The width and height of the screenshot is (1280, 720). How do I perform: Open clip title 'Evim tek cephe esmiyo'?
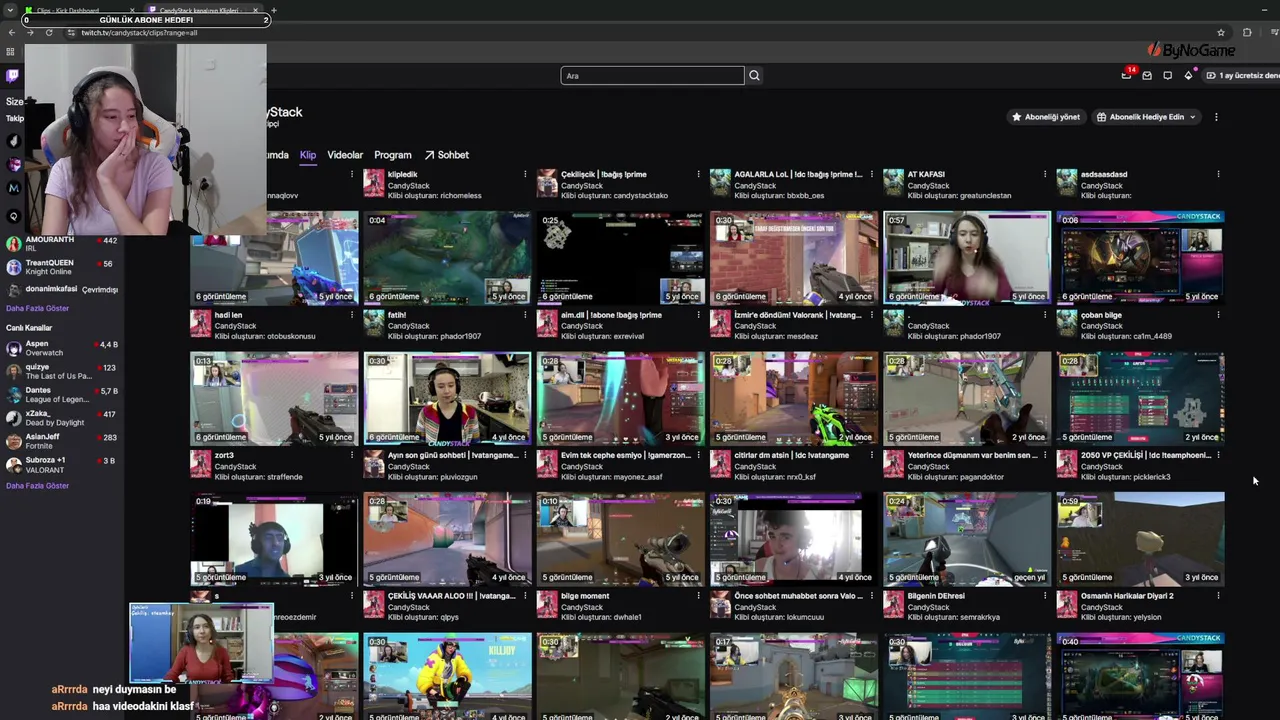click(x=626, y=455)
